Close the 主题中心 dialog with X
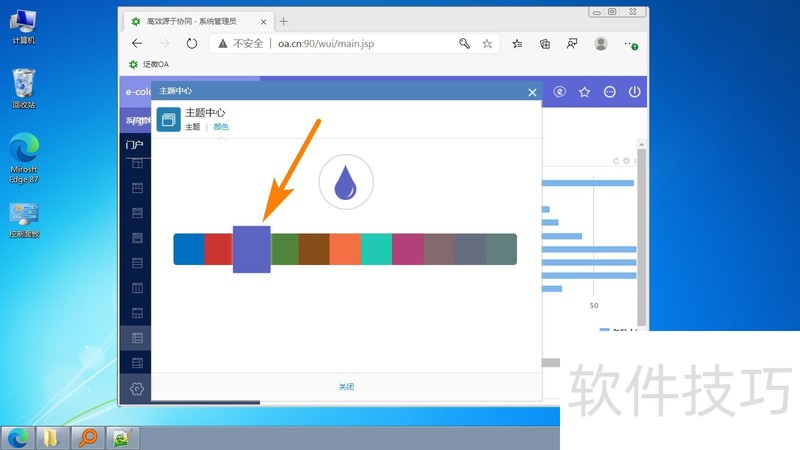This screenshot has height=450, width=800. click(532, 92)
